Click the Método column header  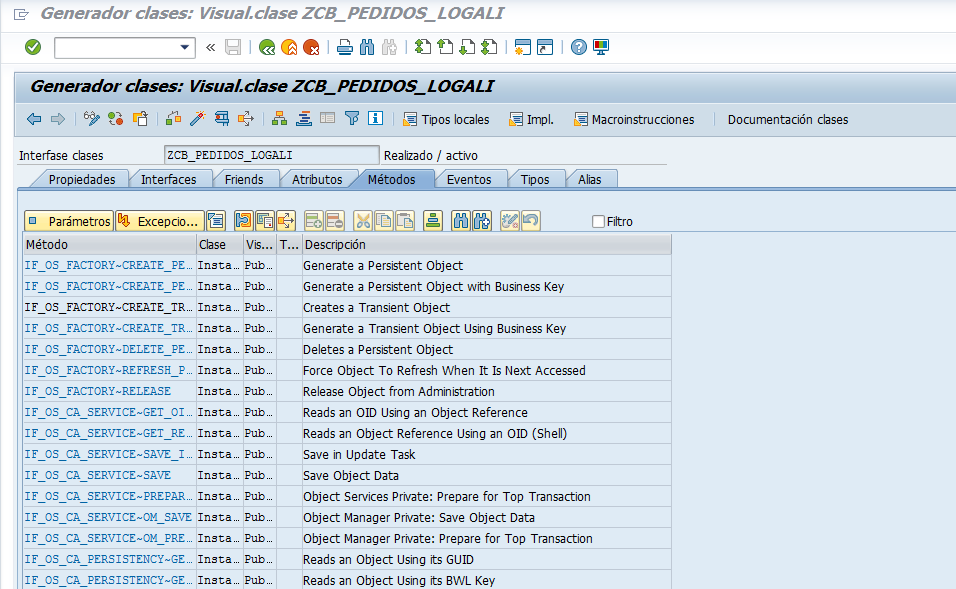(x=110, y=245)
